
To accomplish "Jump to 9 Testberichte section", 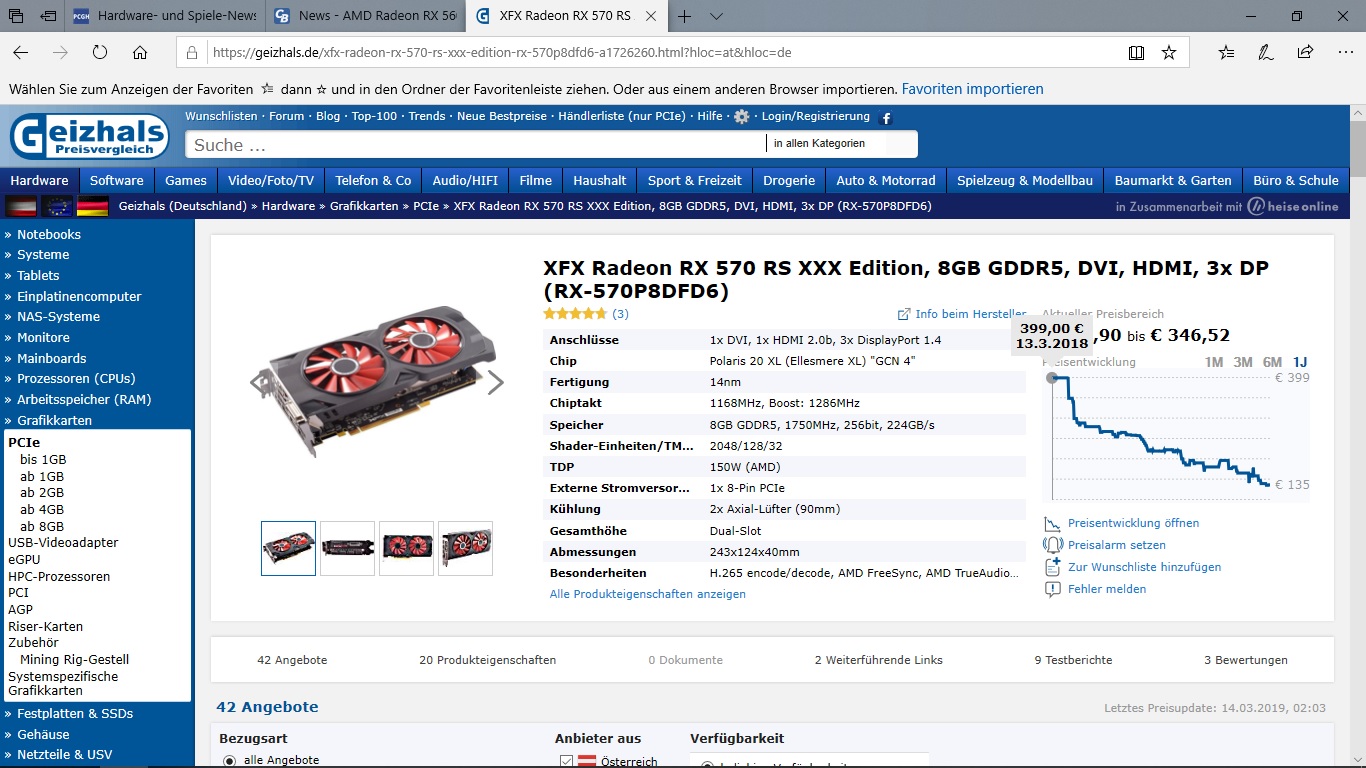I will pos(1073,660).
